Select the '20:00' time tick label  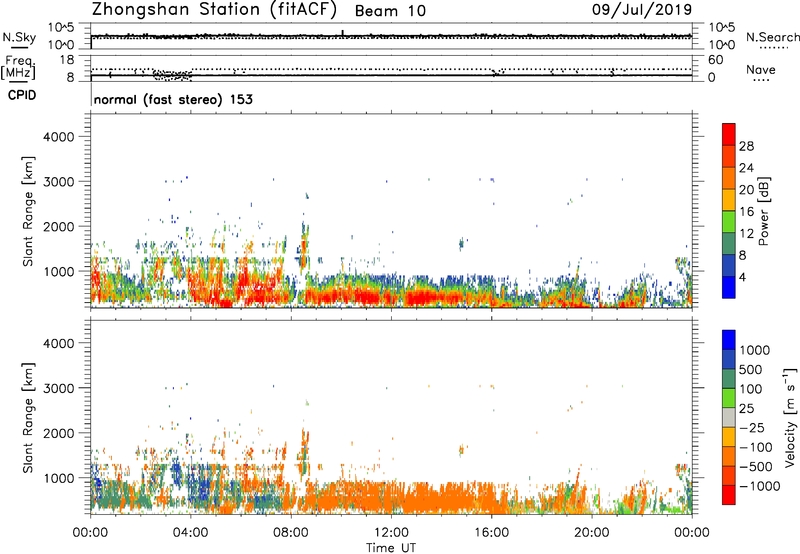(592, 533)
